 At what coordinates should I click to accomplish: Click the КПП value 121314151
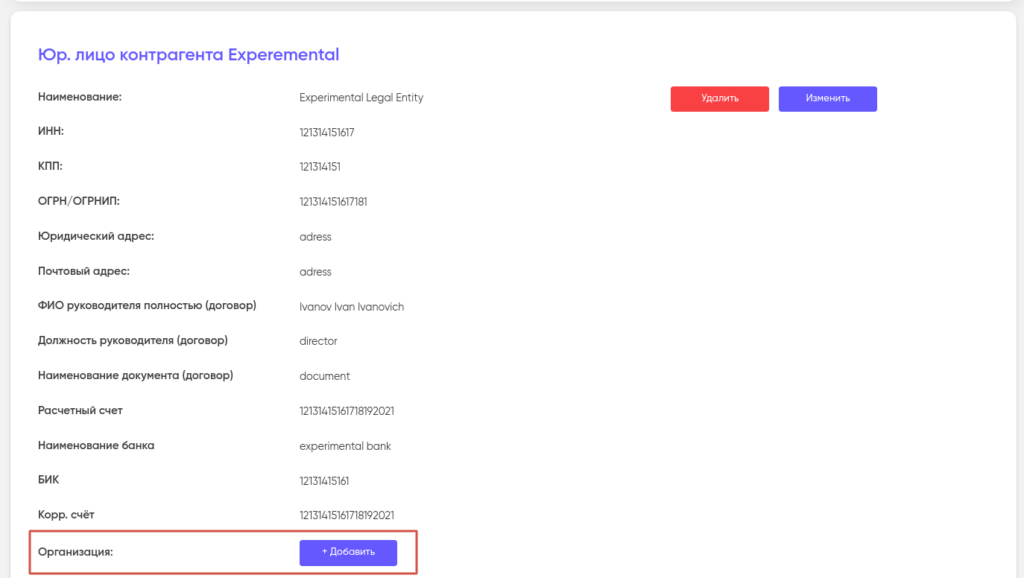[320, 167]
